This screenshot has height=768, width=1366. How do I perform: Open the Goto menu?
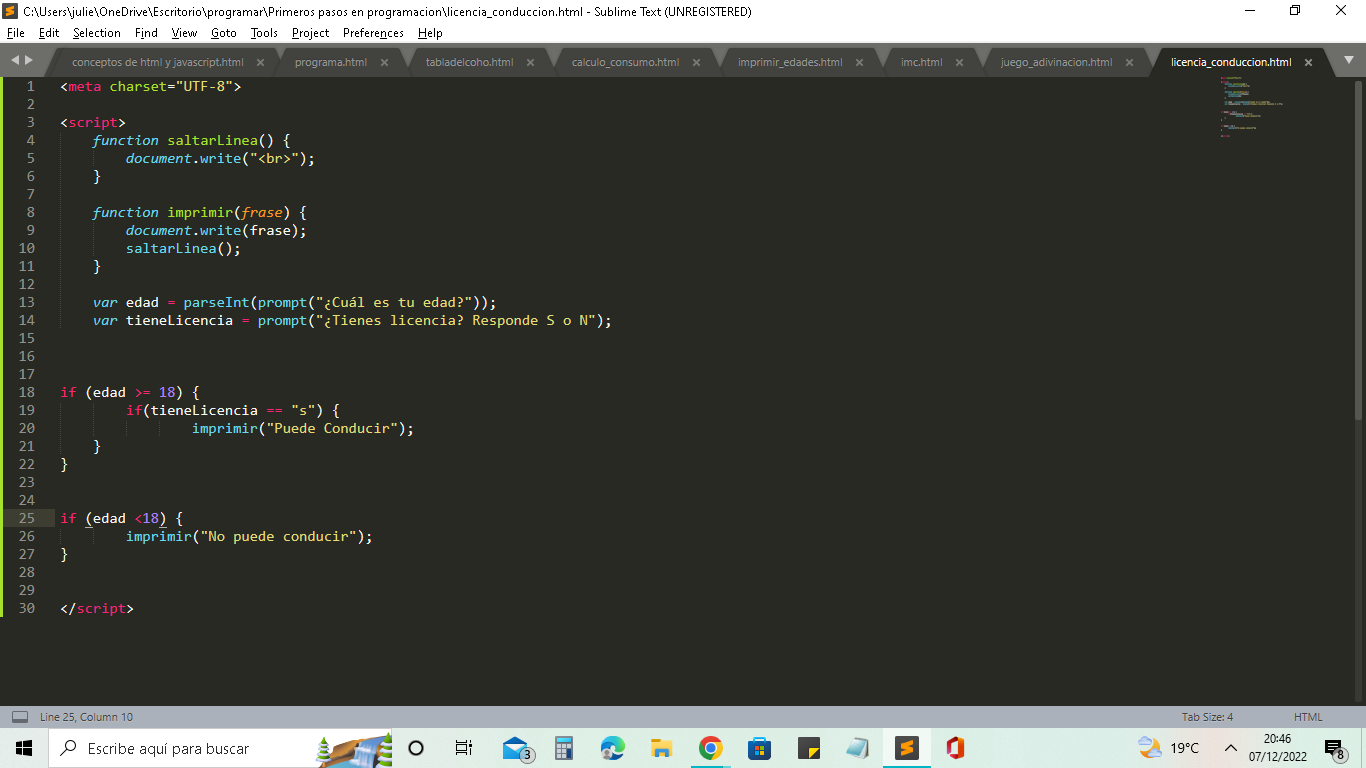click(224, 33)
